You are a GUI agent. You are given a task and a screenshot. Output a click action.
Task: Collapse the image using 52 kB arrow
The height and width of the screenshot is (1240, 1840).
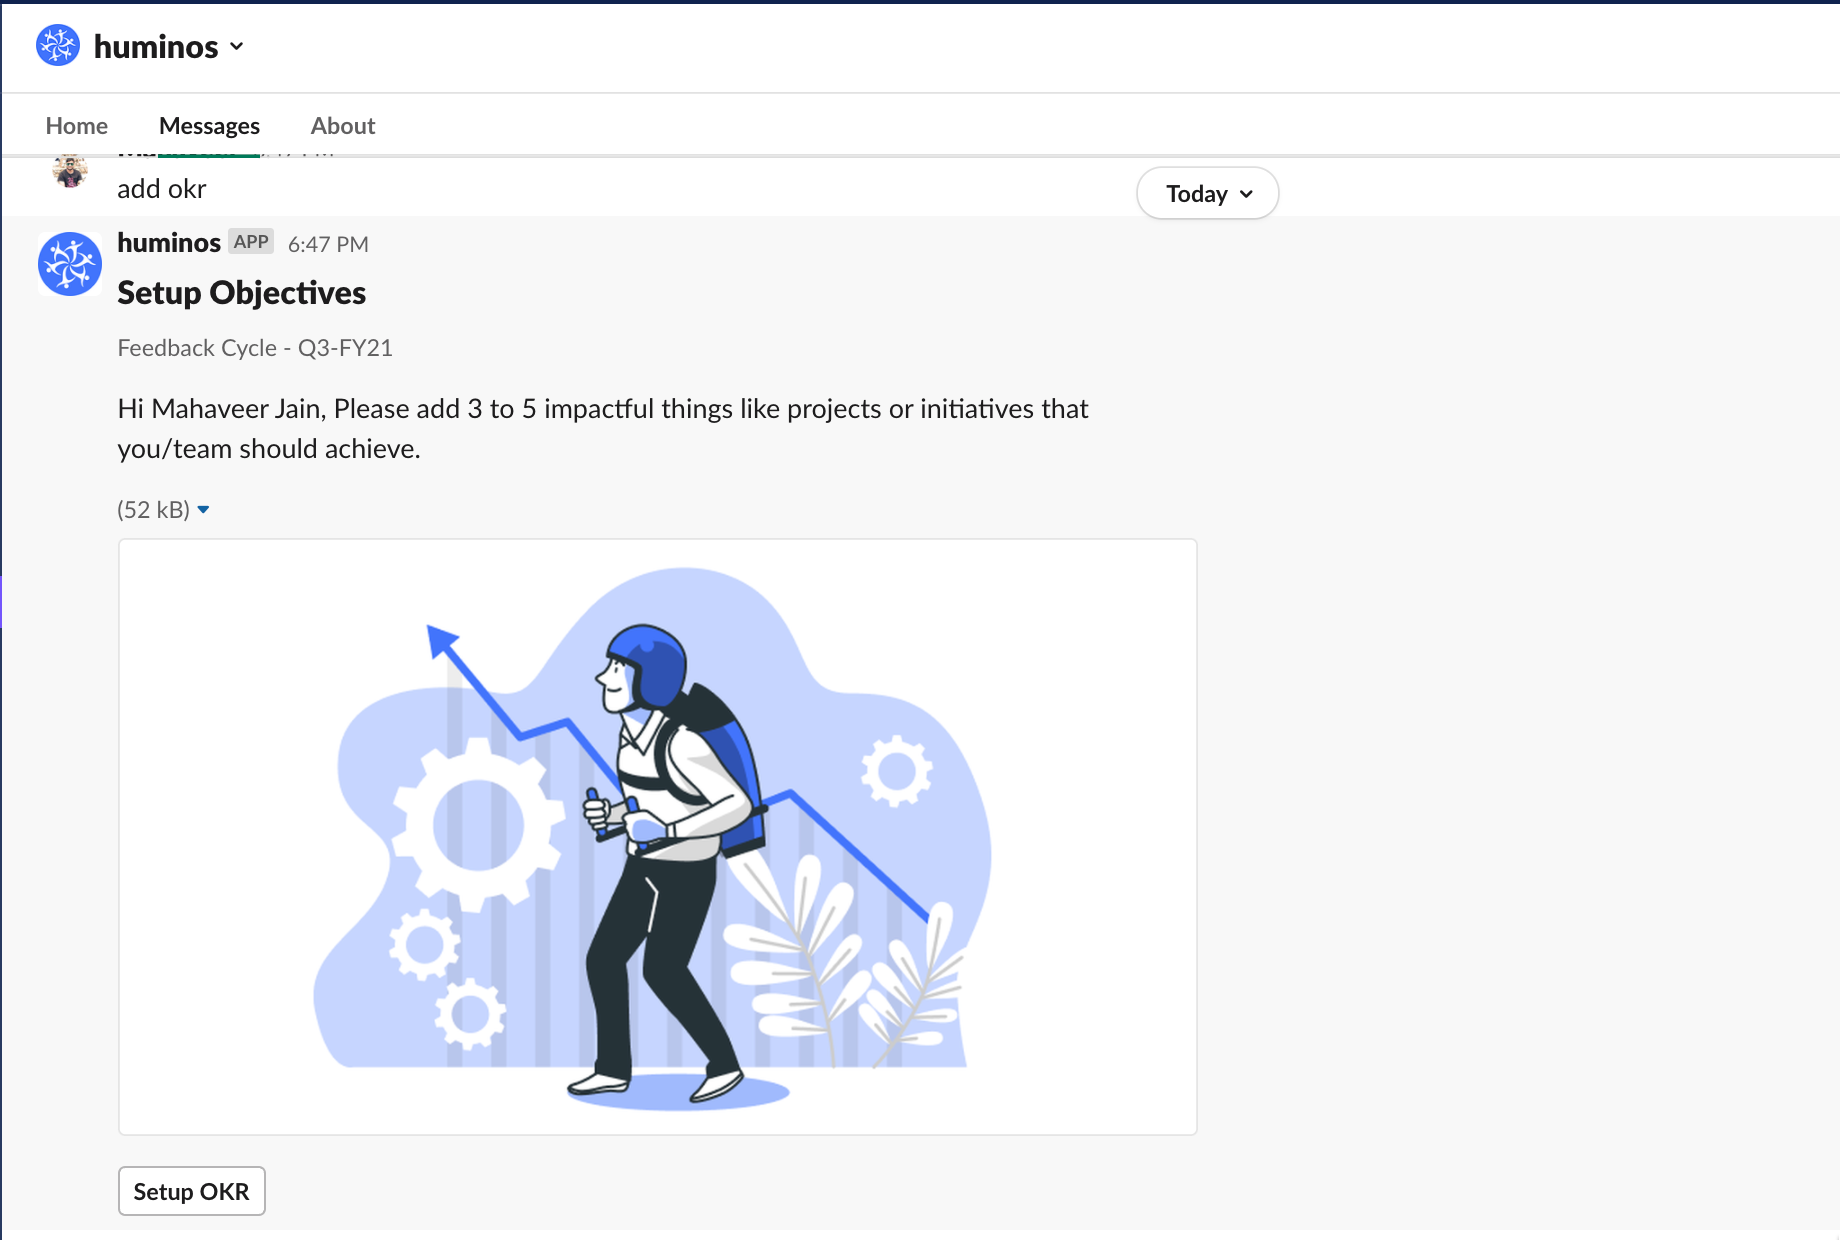[203, 510]
